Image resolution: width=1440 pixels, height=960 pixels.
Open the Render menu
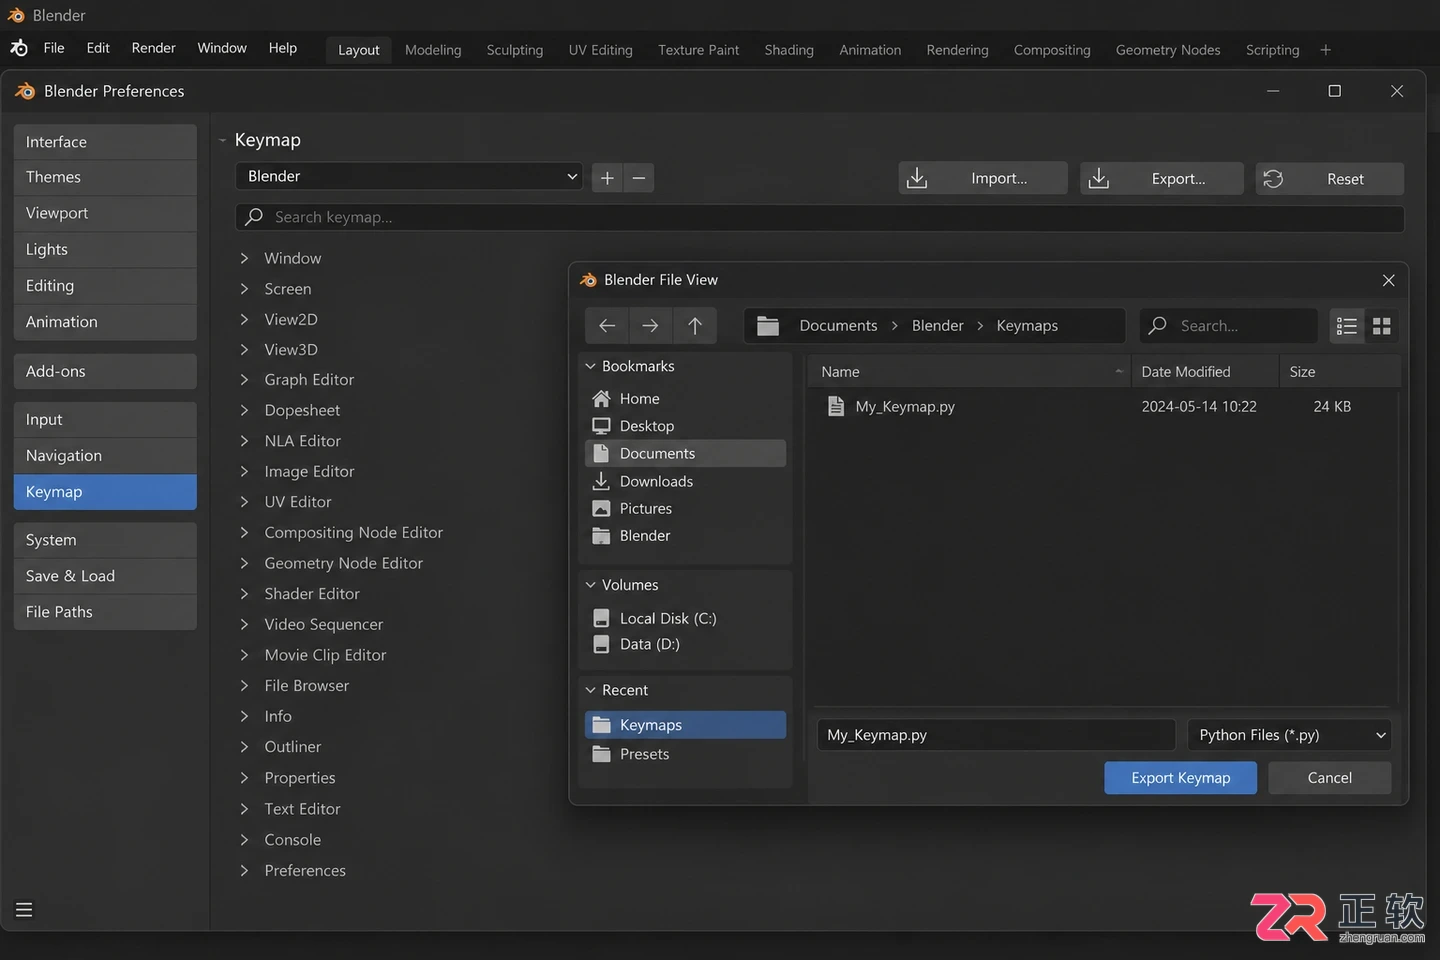pos(153,48)
